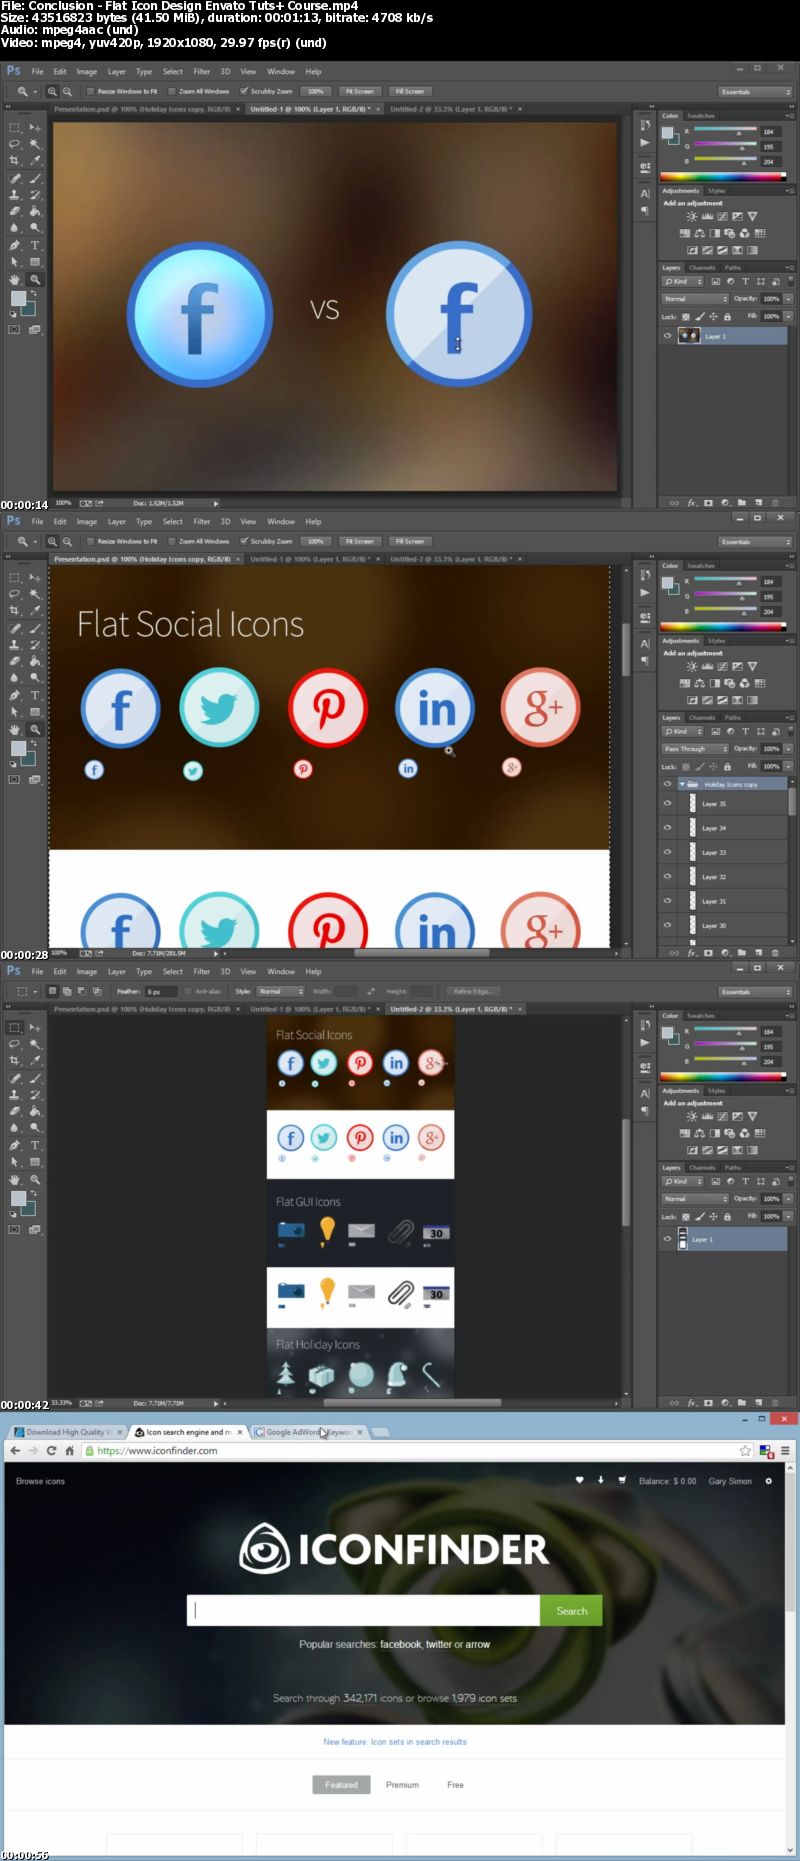Pick the Zoom tool in 00:00:28 frame toolbox

point(35,730)
